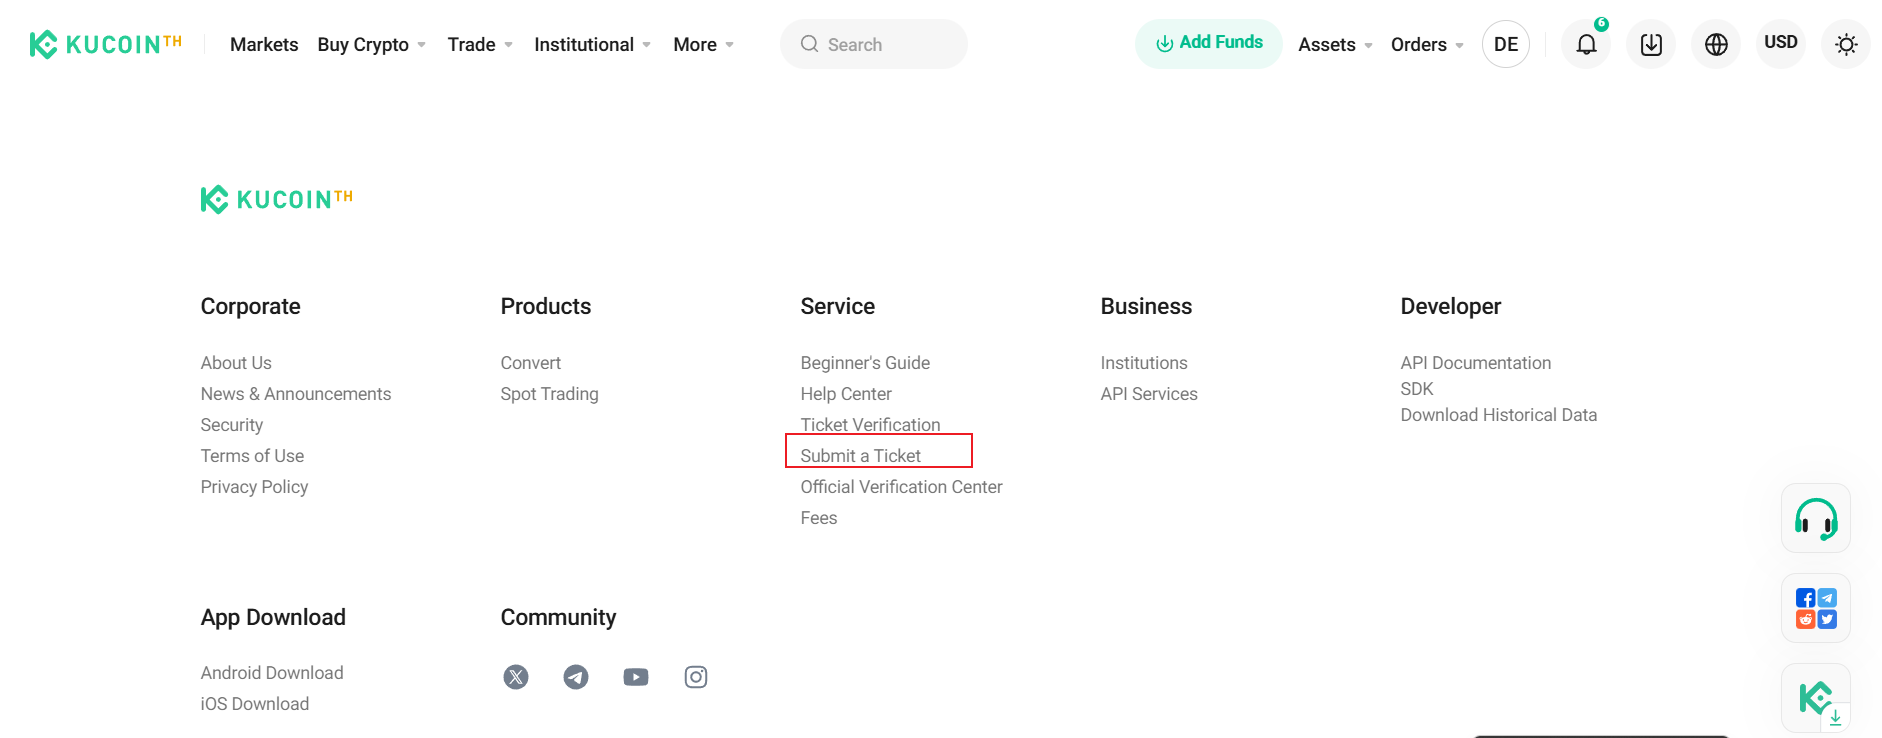This screenshot has width=1882, height=738.
Task: Select the USD currency button
Action: [x=1780, y=43]
